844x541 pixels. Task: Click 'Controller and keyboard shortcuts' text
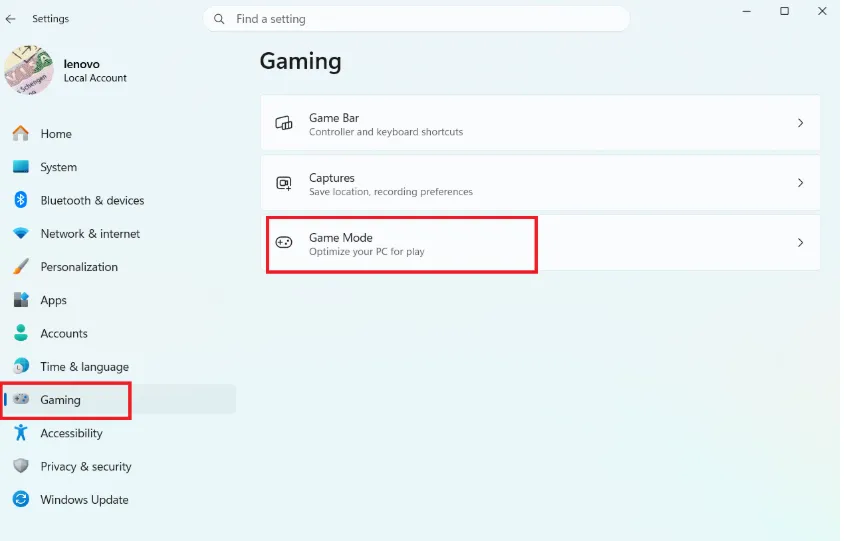click(386, 132)
